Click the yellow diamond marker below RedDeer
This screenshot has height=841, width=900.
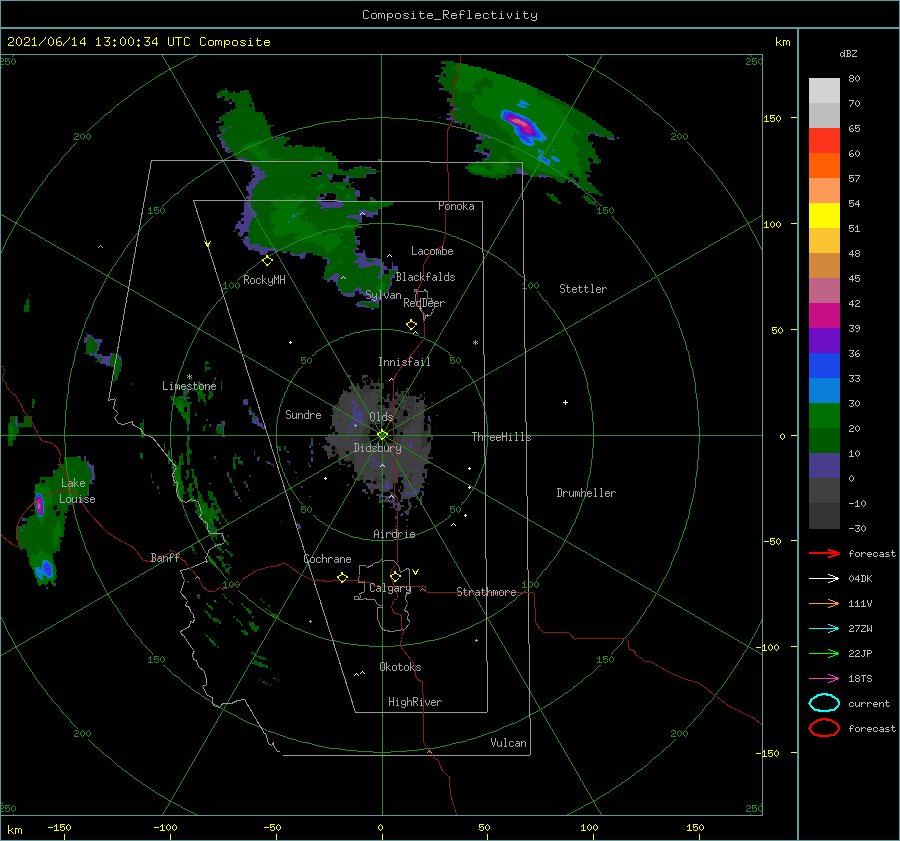point(411,325)
